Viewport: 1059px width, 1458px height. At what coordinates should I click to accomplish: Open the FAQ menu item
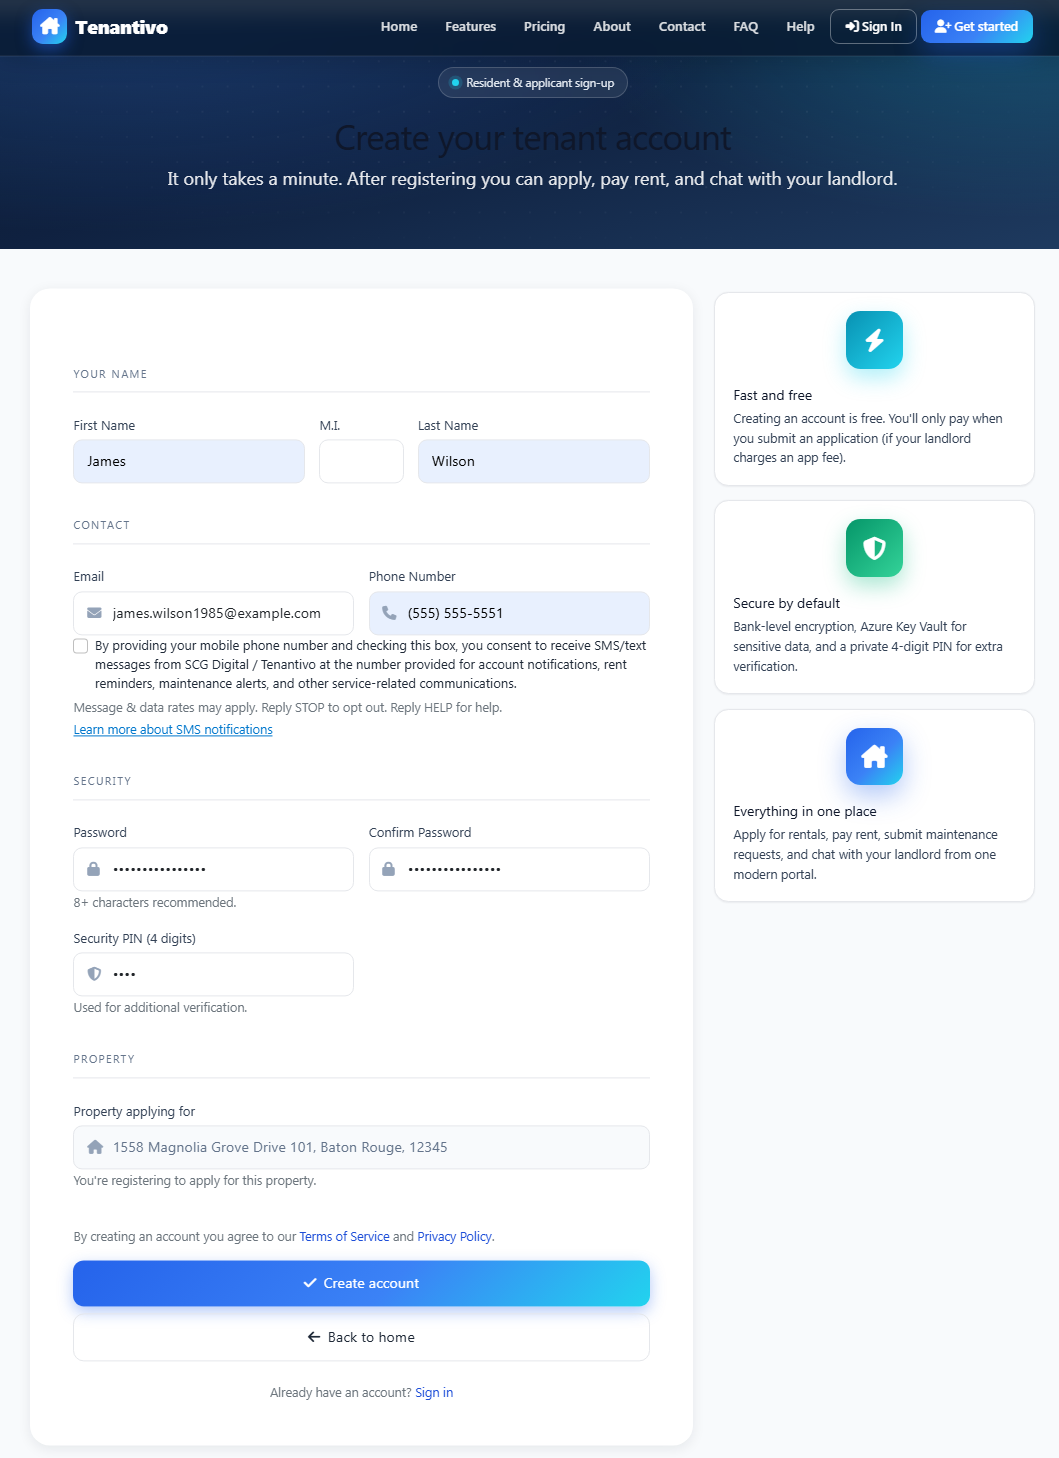(746, 27)
